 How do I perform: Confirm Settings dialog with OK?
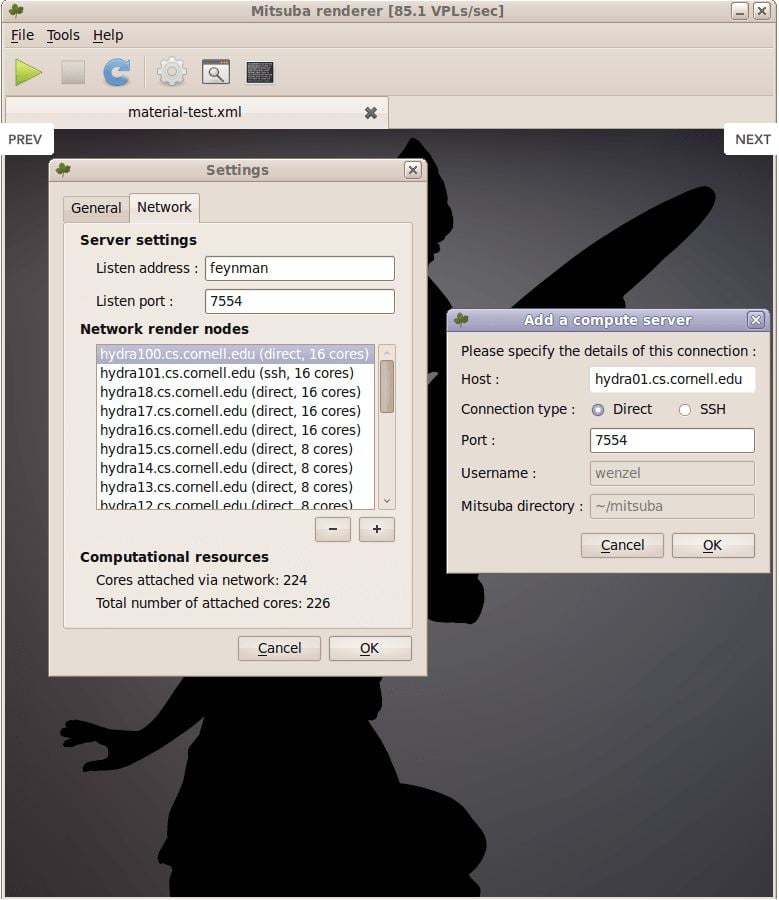pyautogui.click(x=370, y=649)
